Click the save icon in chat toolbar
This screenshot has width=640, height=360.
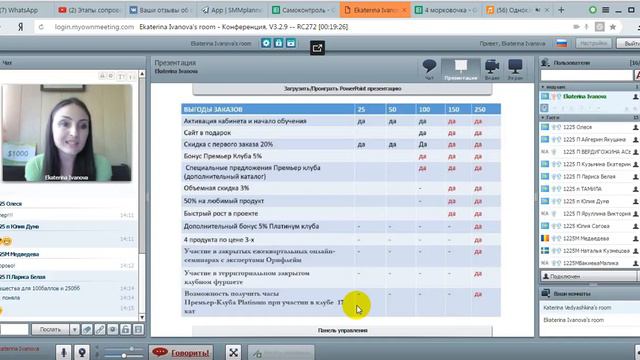click(x=138, y=329)
